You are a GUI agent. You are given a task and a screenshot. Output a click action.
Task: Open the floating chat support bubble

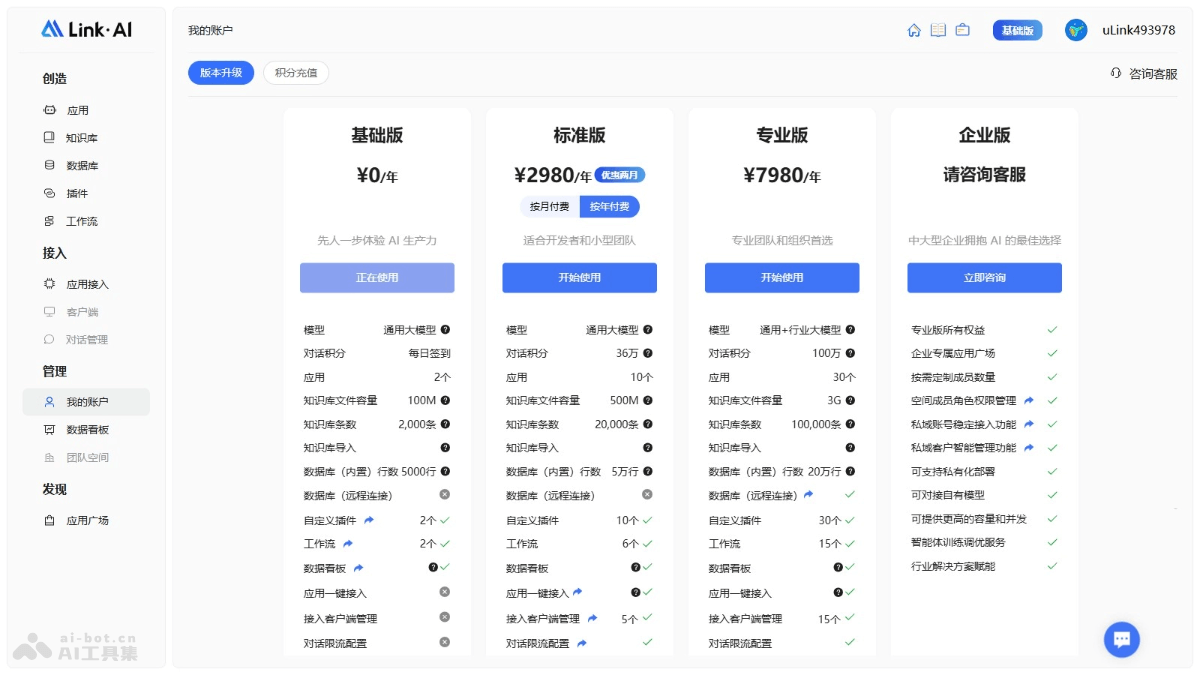click(1121, 639)
